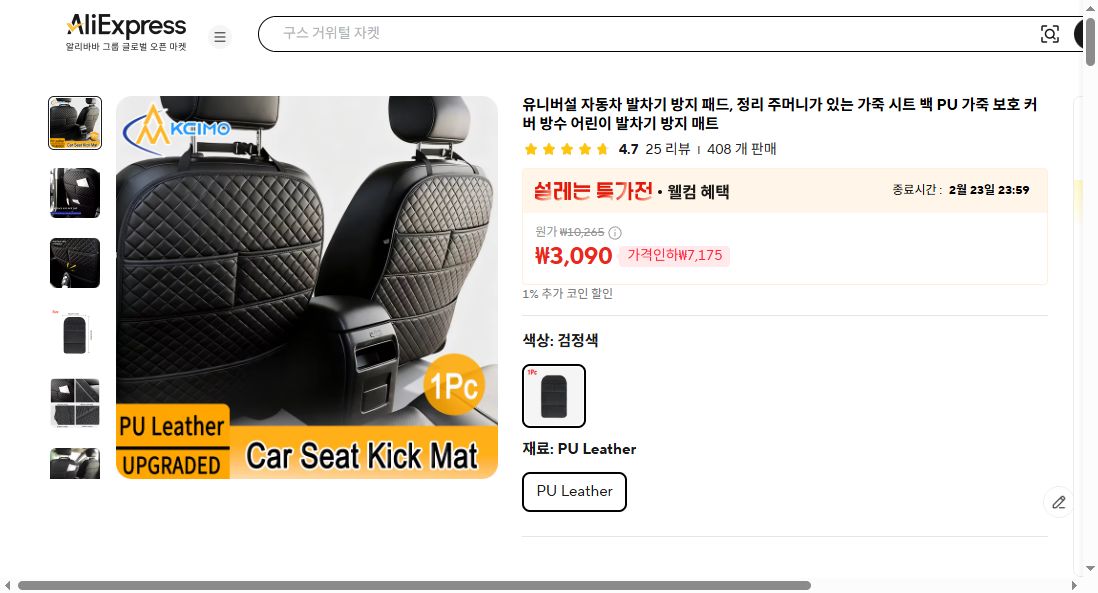Click the scroll-up arrow at page top
The width and height of the screenshot is (1098, 593).
pyautogui.click(x=1089, y=8)
